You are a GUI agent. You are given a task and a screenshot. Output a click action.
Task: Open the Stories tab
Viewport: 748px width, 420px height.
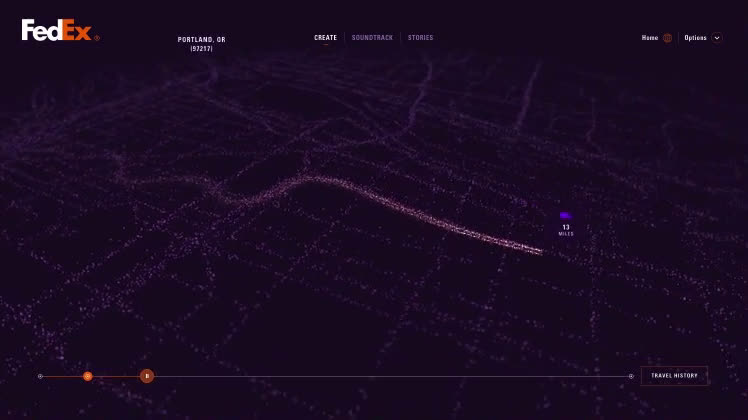(420, 38)
